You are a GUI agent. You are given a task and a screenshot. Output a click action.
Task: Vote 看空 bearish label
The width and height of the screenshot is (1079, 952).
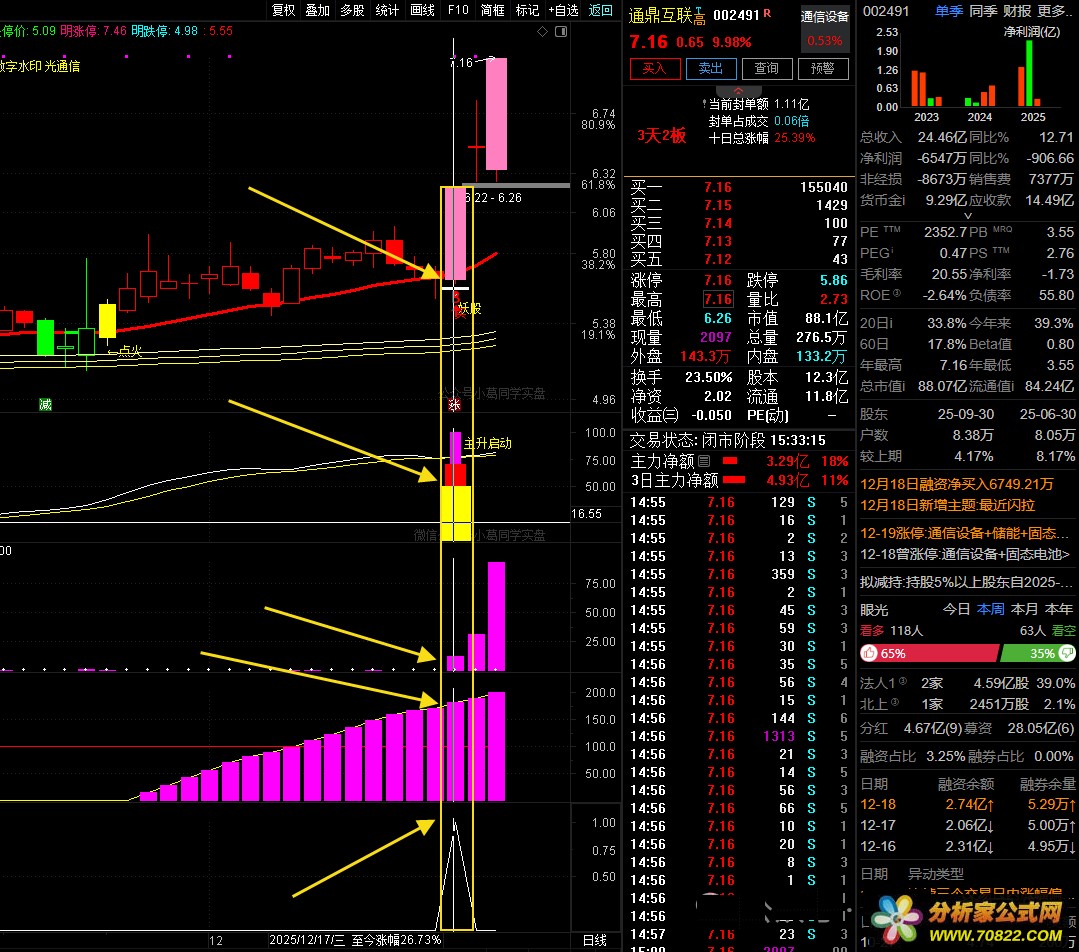click(x=1064, y=631)
